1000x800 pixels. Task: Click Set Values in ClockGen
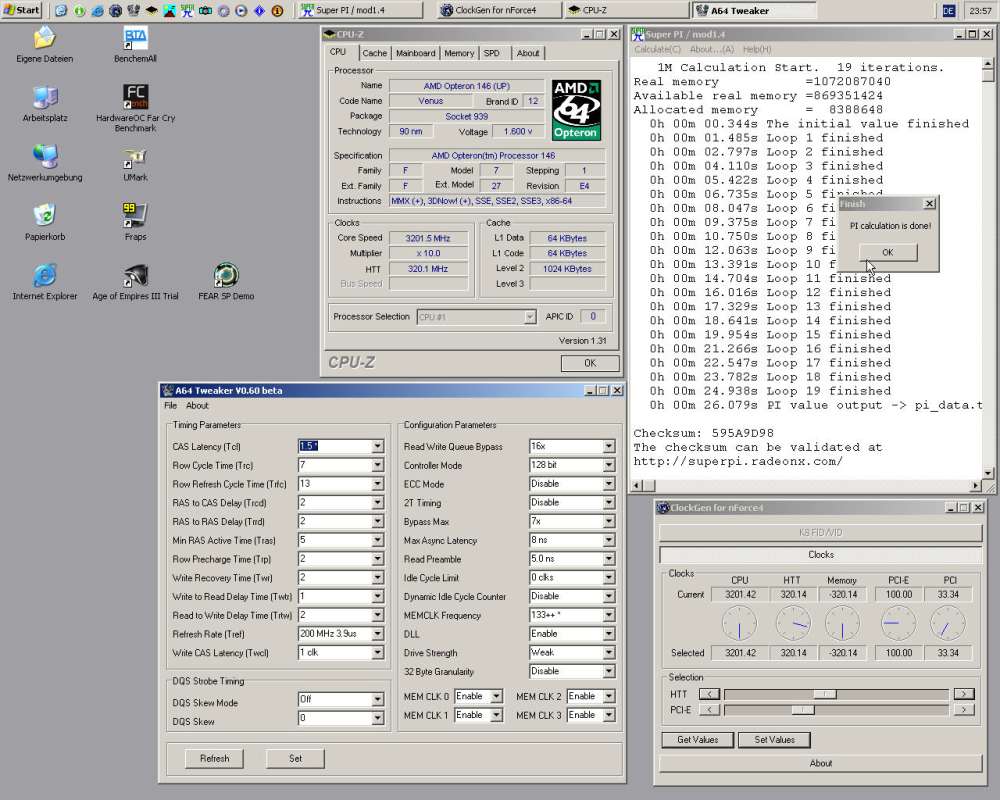pos(774,739)
